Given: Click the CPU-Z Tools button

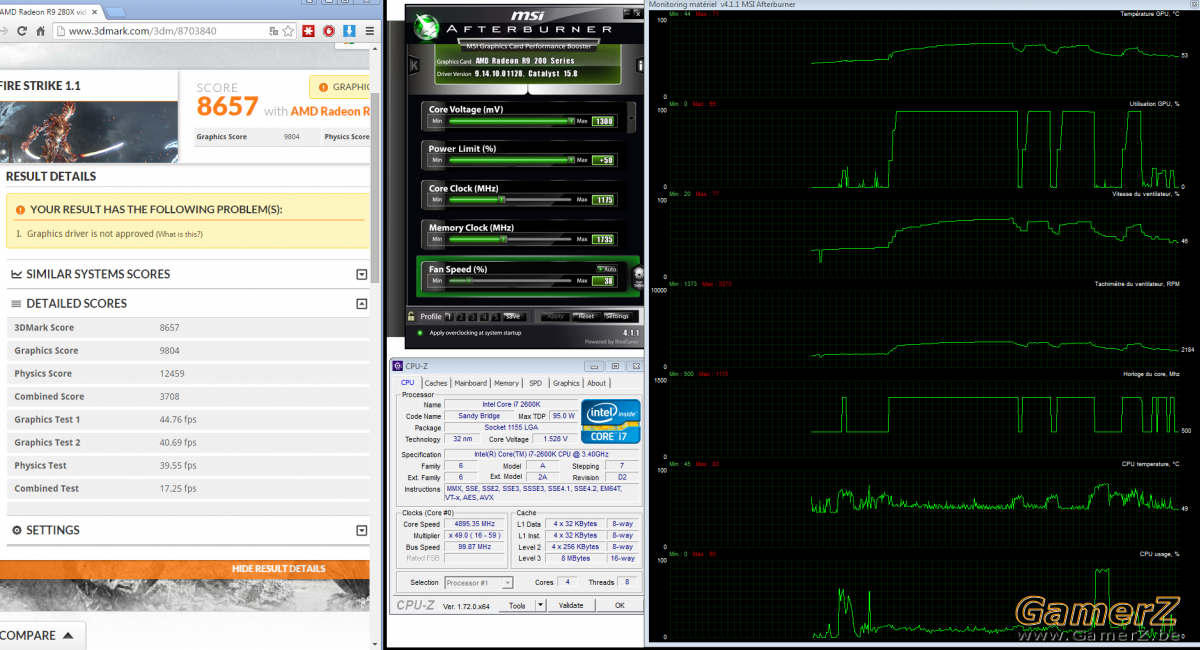Looking at the screenshot, I should tap(517, 605).
